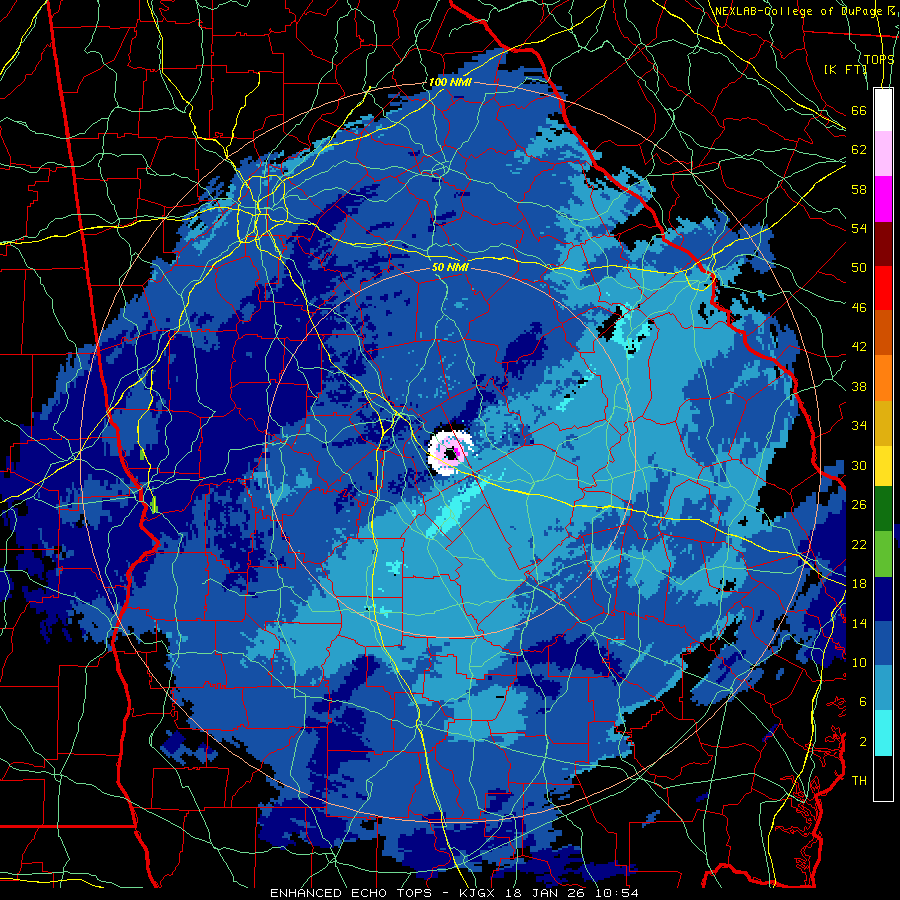Select the bright red legend swatch
The height and width of the screenshot is (900, 900).
coord(883,288)
